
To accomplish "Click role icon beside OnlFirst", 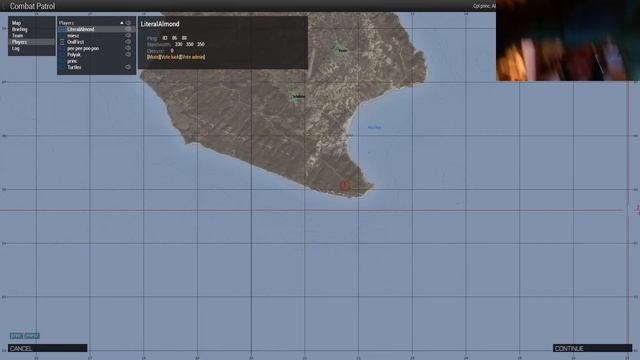I will 62,42.
